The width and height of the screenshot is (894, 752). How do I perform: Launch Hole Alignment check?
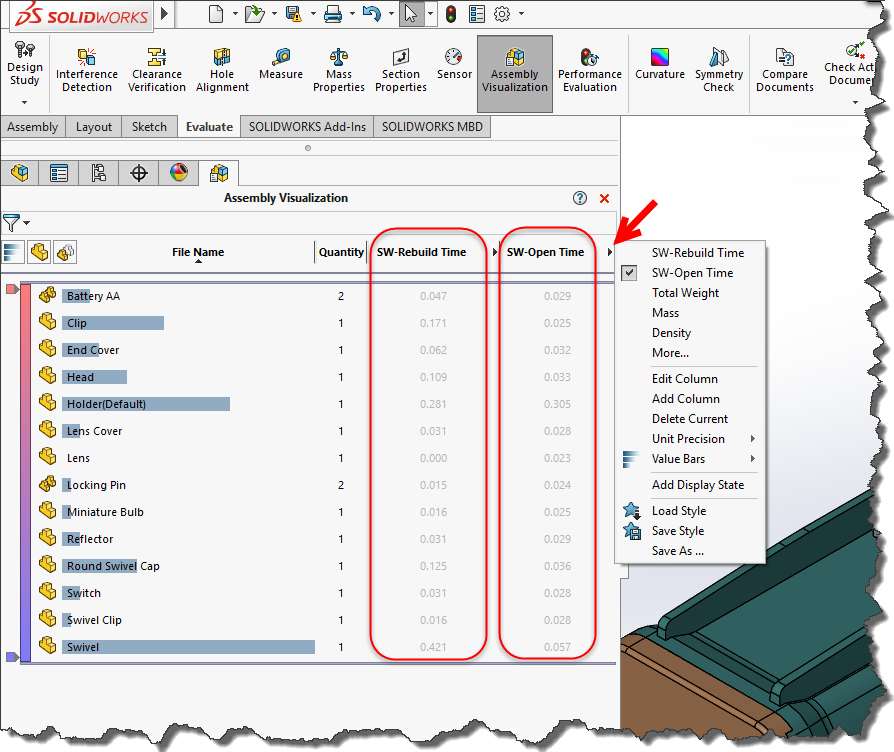point(222,71)
